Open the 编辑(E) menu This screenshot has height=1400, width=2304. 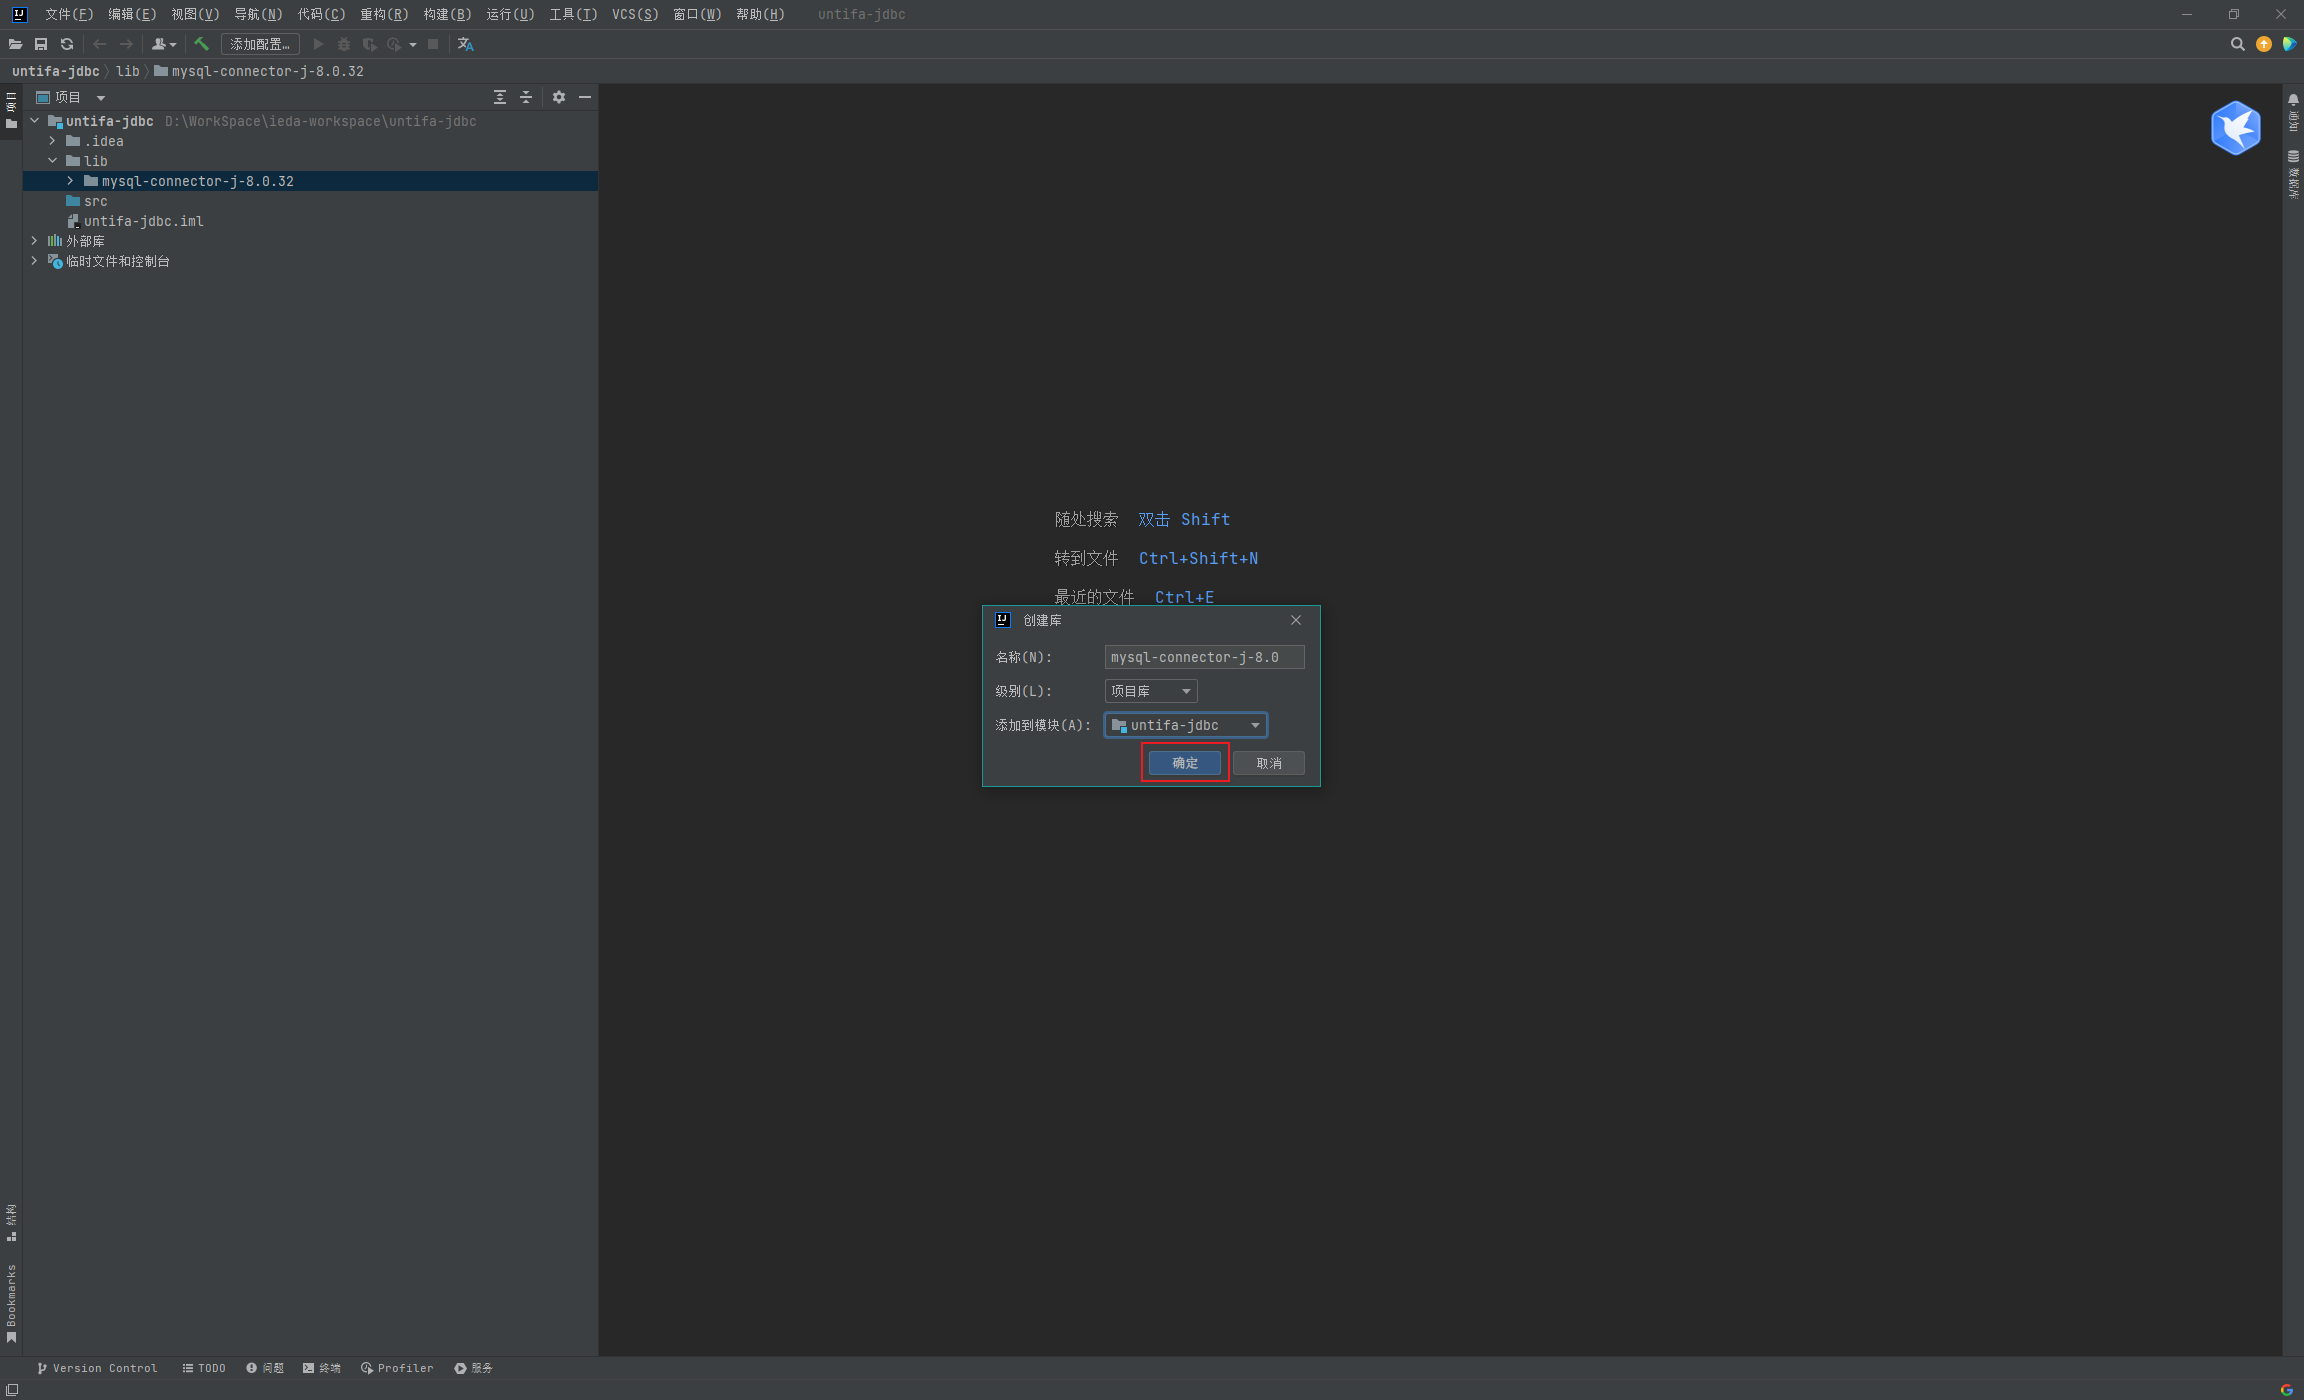click(132, 14)
